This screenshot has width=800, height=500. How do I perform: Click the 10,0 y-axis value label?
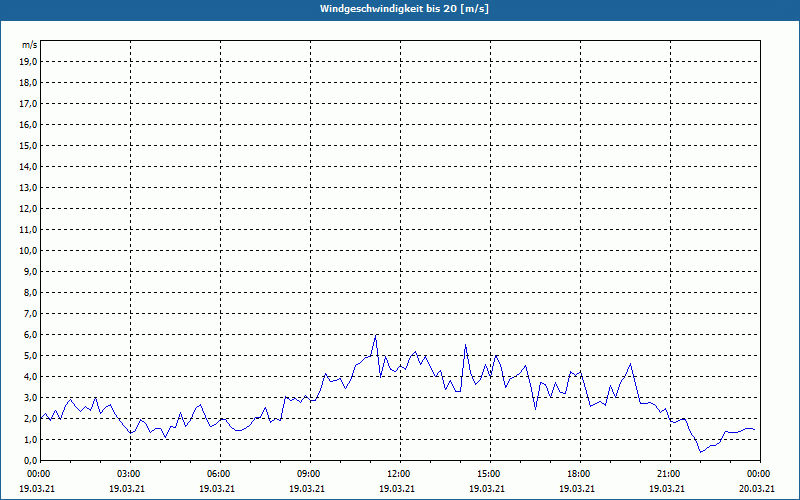[29, 250]
